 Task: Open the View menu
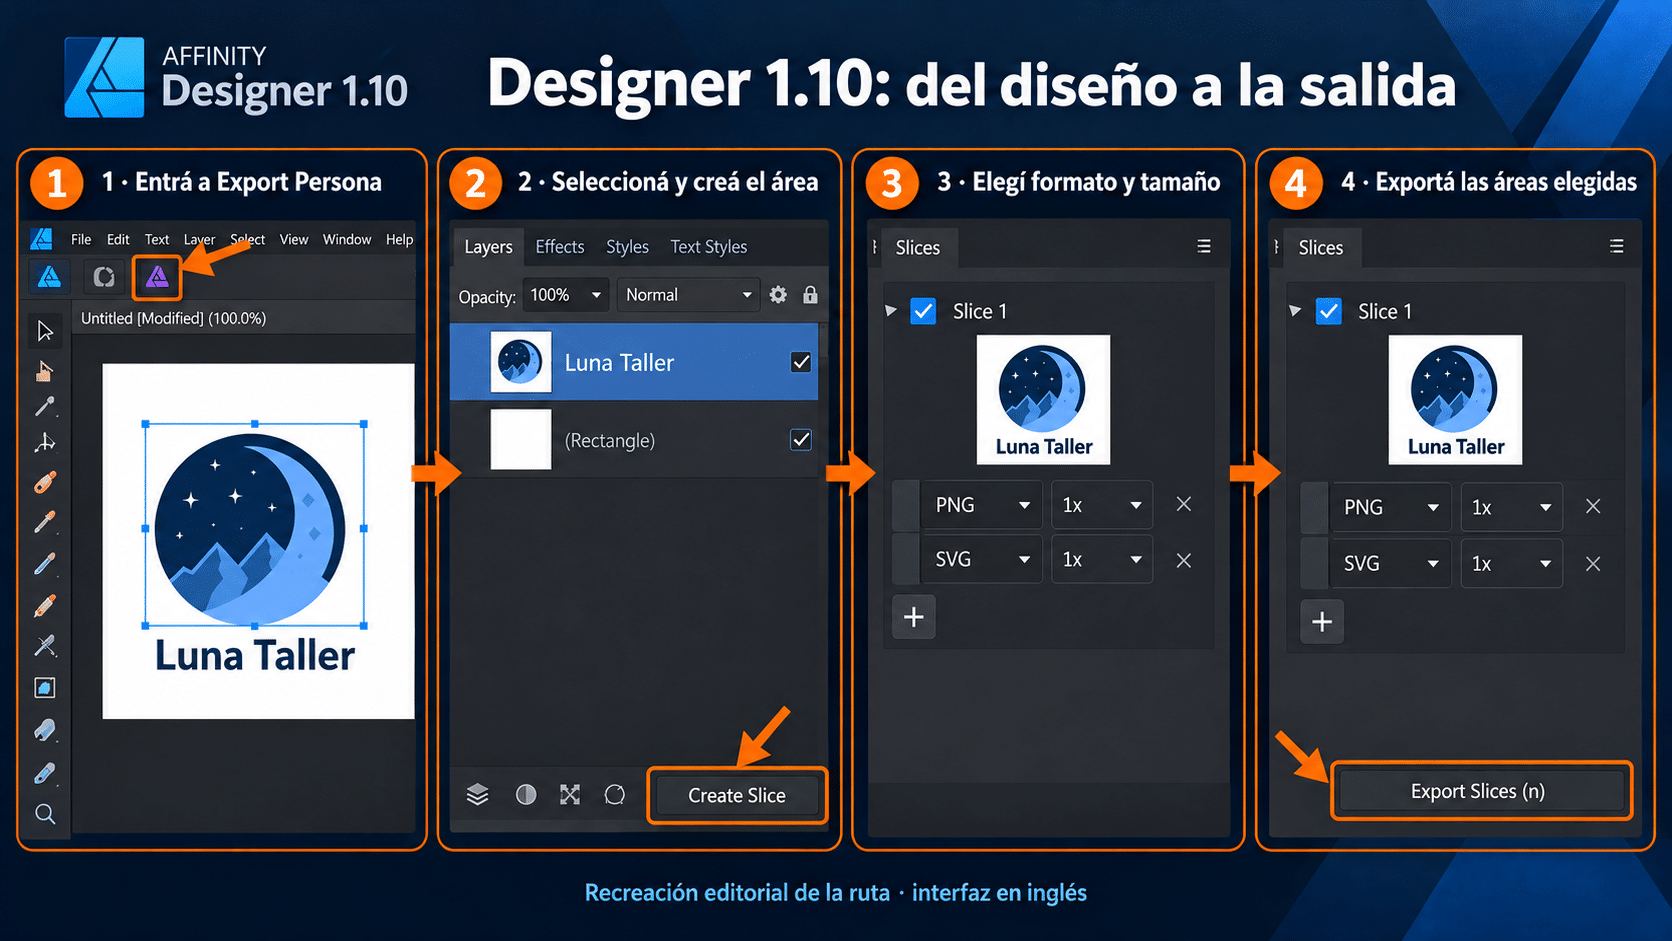tap(294, 239)
